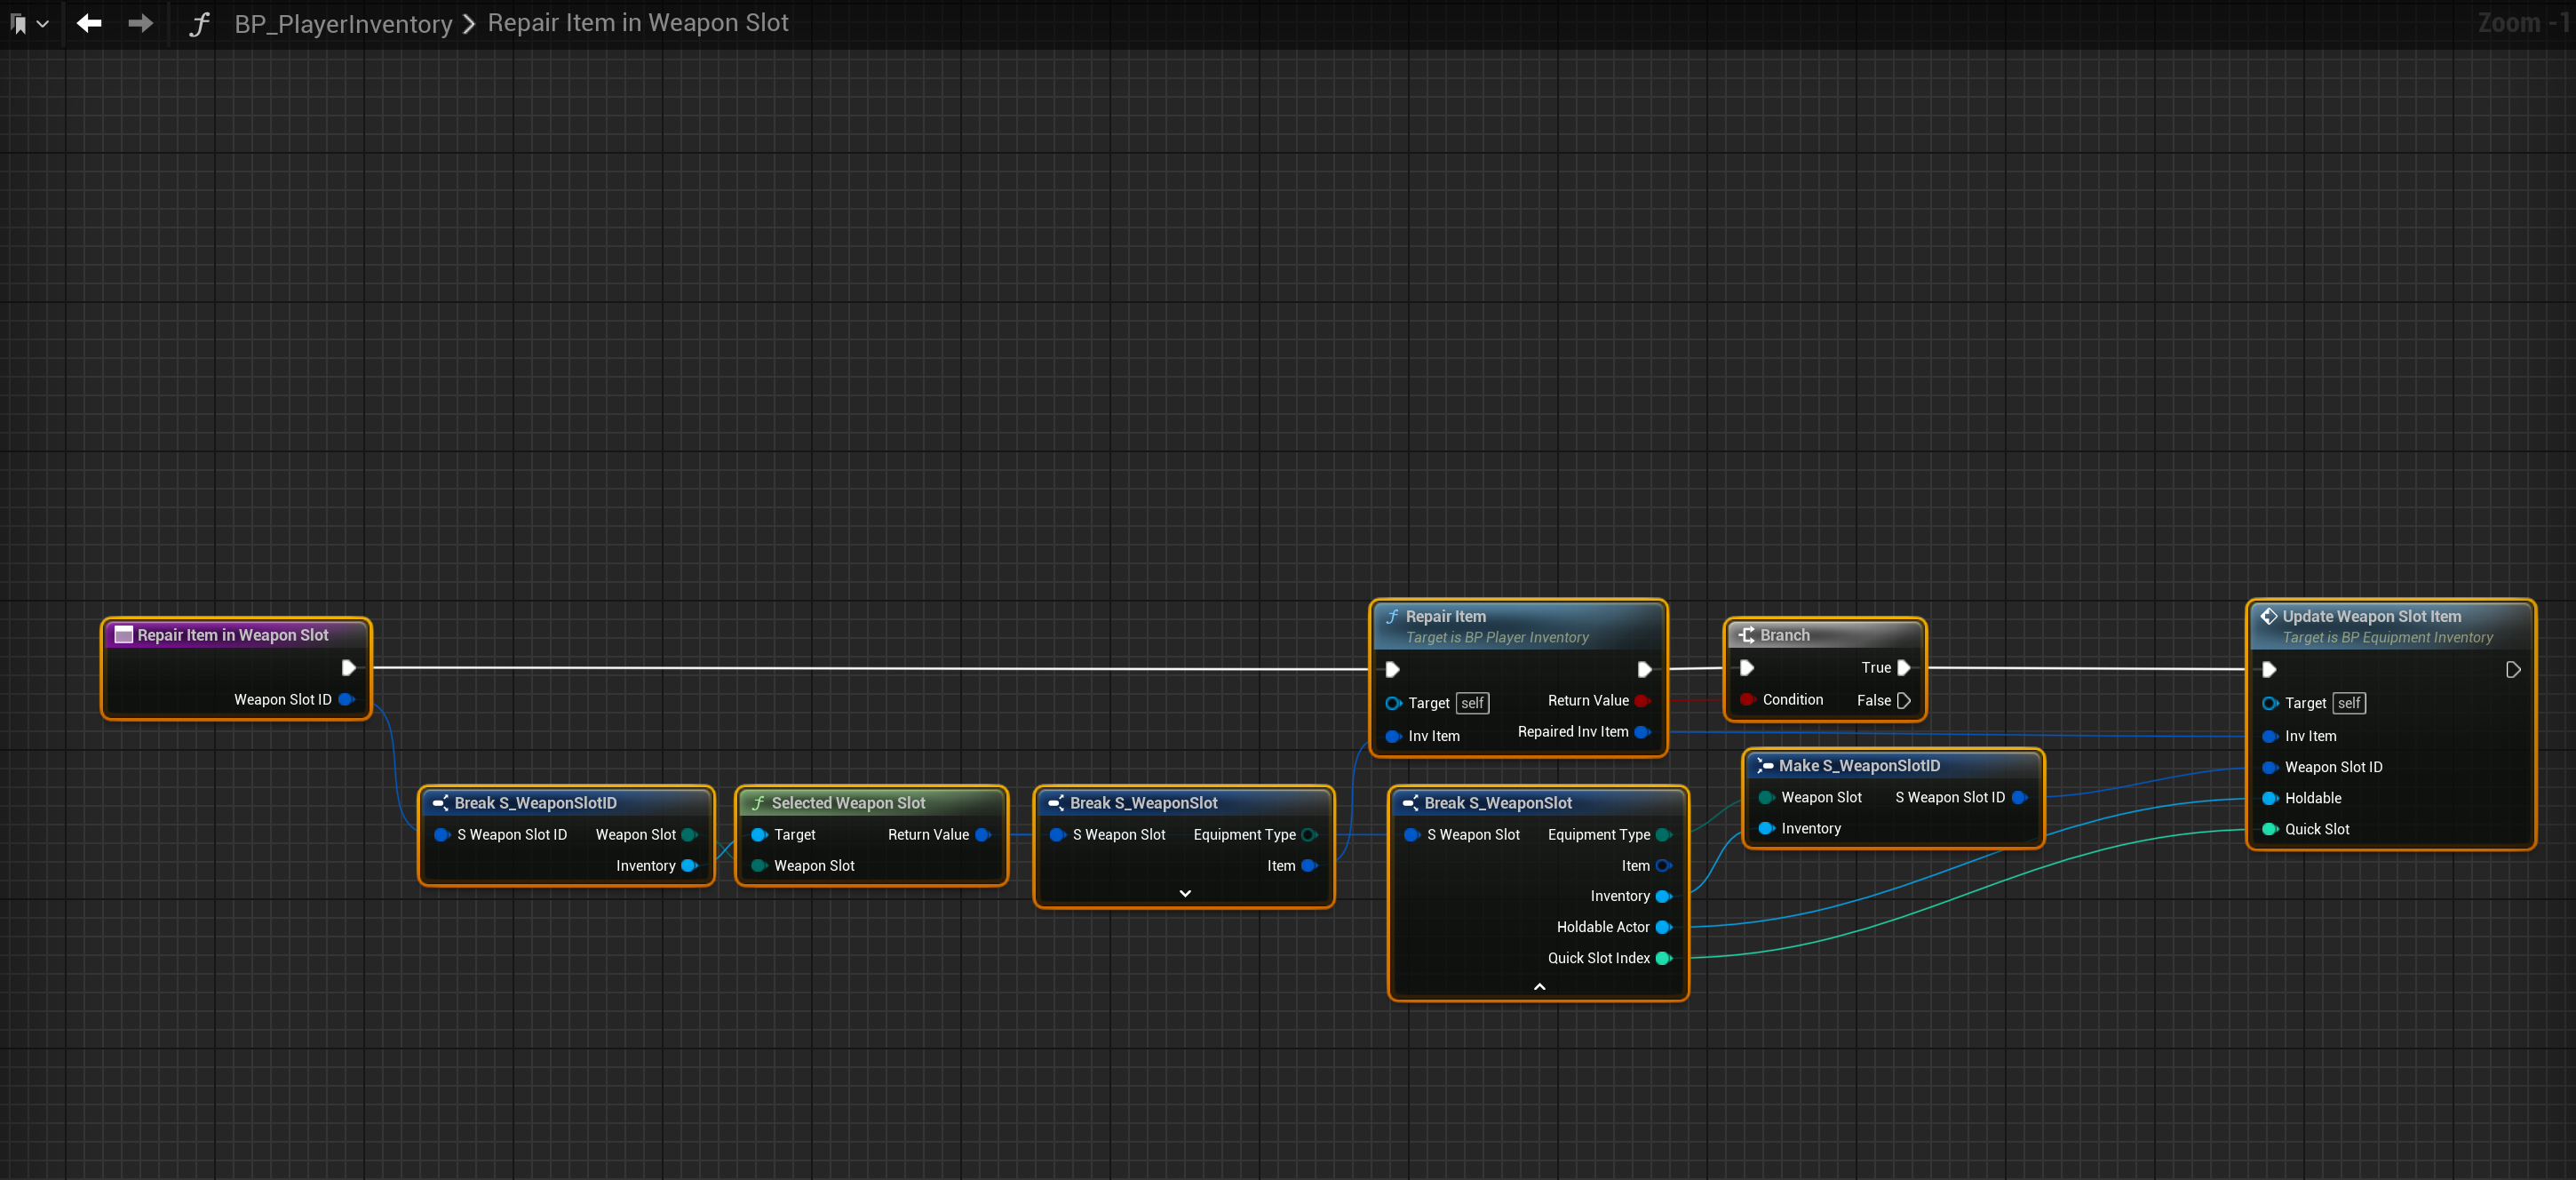
Task: Click Repair Item in Weapon Slot breadcrumb
Action: pos(638,23)
